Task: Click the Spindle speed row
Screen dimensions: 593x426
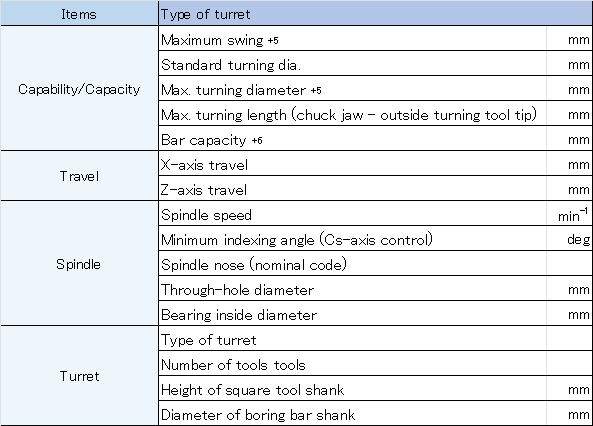Action: [375, 213]
